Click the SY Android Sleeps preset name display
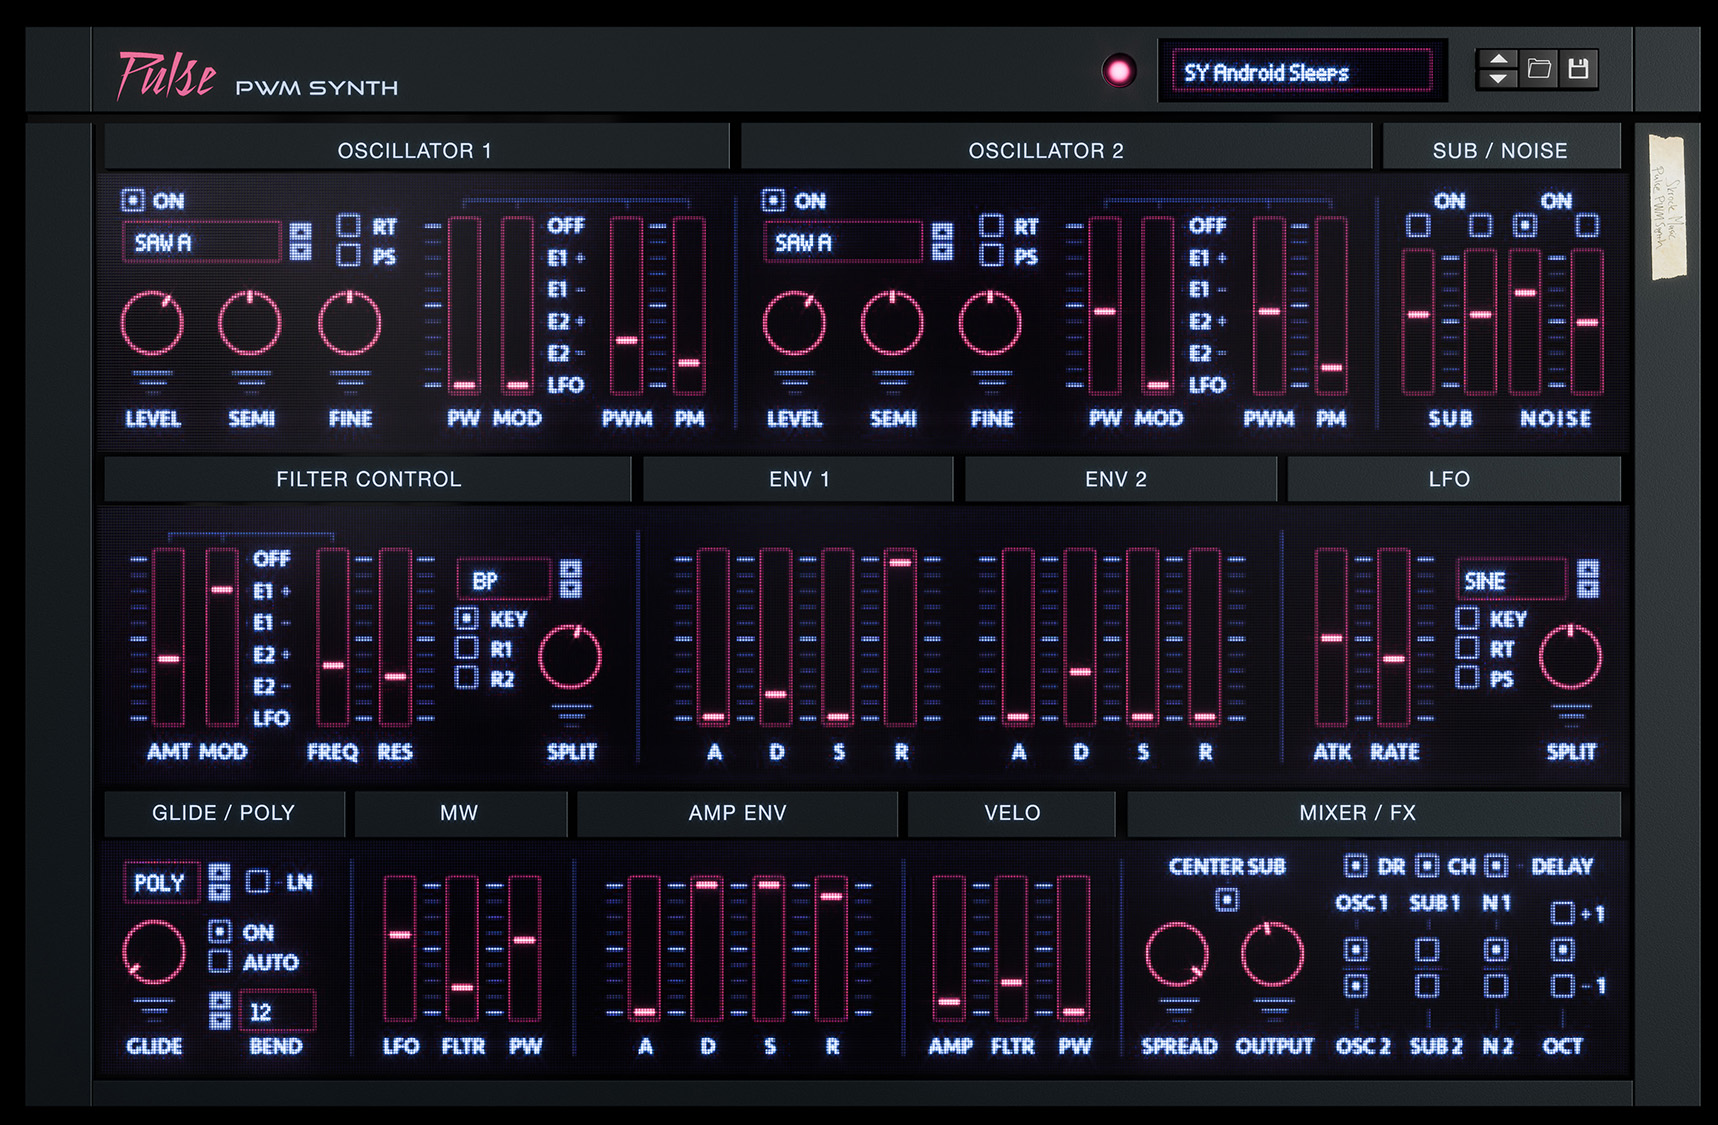This screenshot has width=1718, height=1125. pyautogui.click(x=1302, y=72)
